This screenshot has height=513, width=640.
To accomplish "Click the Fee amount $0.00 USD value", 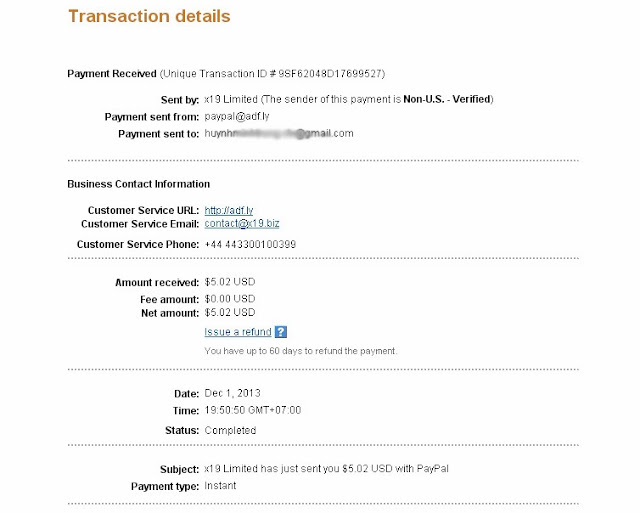I will tap(230, 298).
